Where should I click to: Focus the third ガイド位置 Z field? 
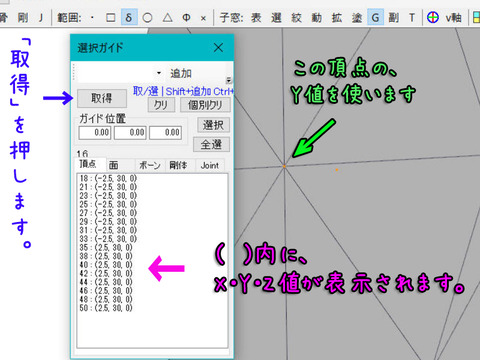[x=166, y=133]
